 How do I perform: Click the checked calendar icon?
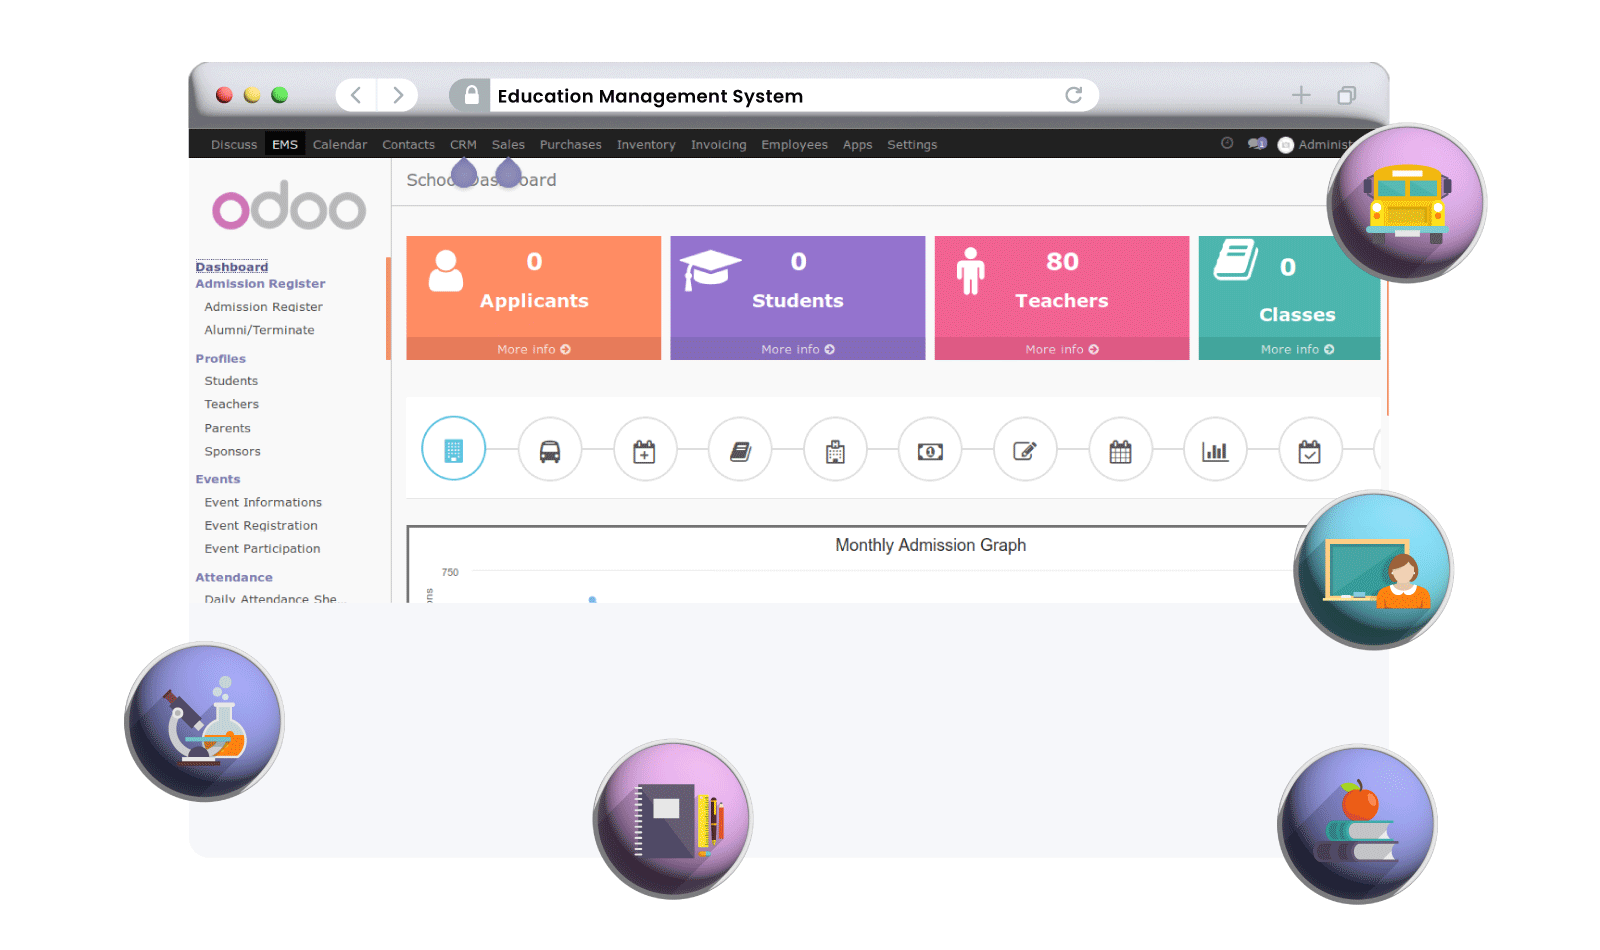(1310, 450)
